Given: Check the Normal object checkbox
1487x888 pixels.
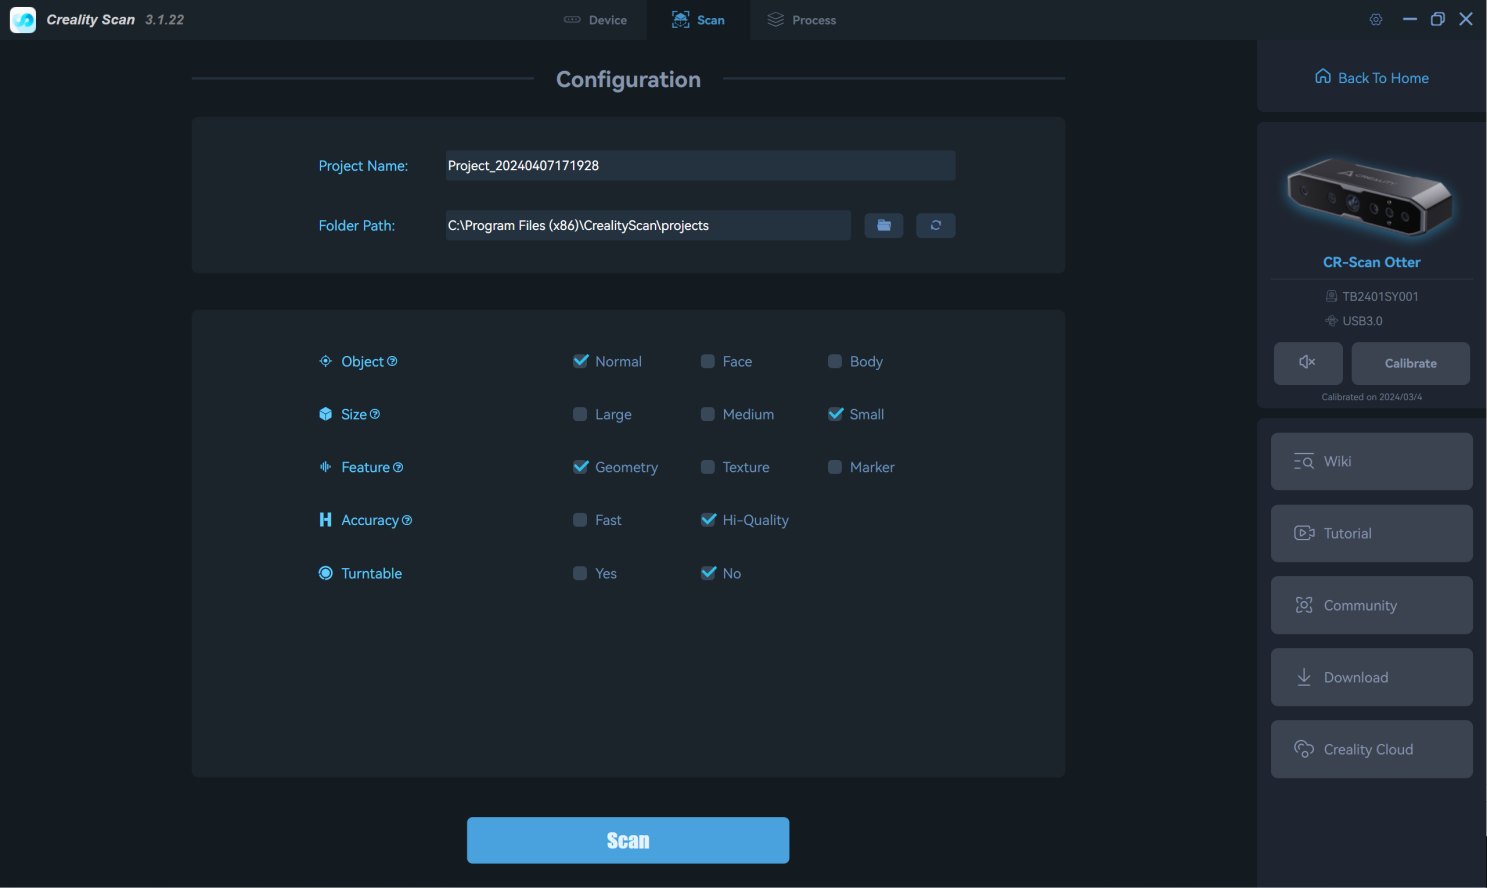Looking at the screenshot, I should coord(580,361).
